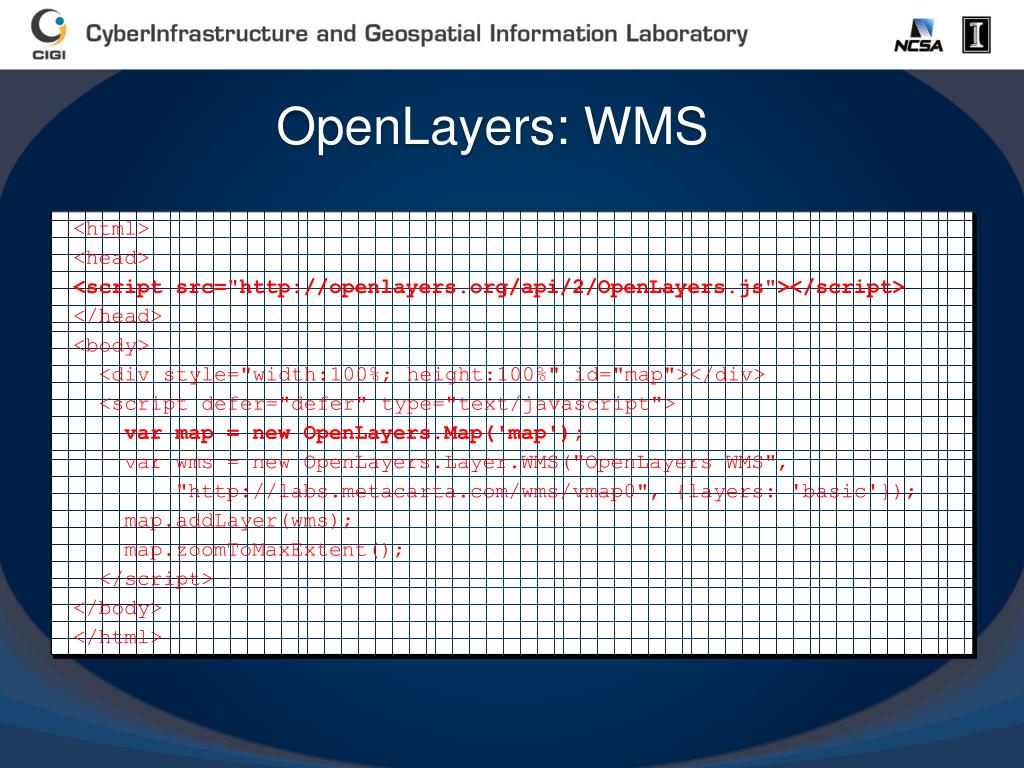Click the labs.metacarta.com wms URL line

545,491
